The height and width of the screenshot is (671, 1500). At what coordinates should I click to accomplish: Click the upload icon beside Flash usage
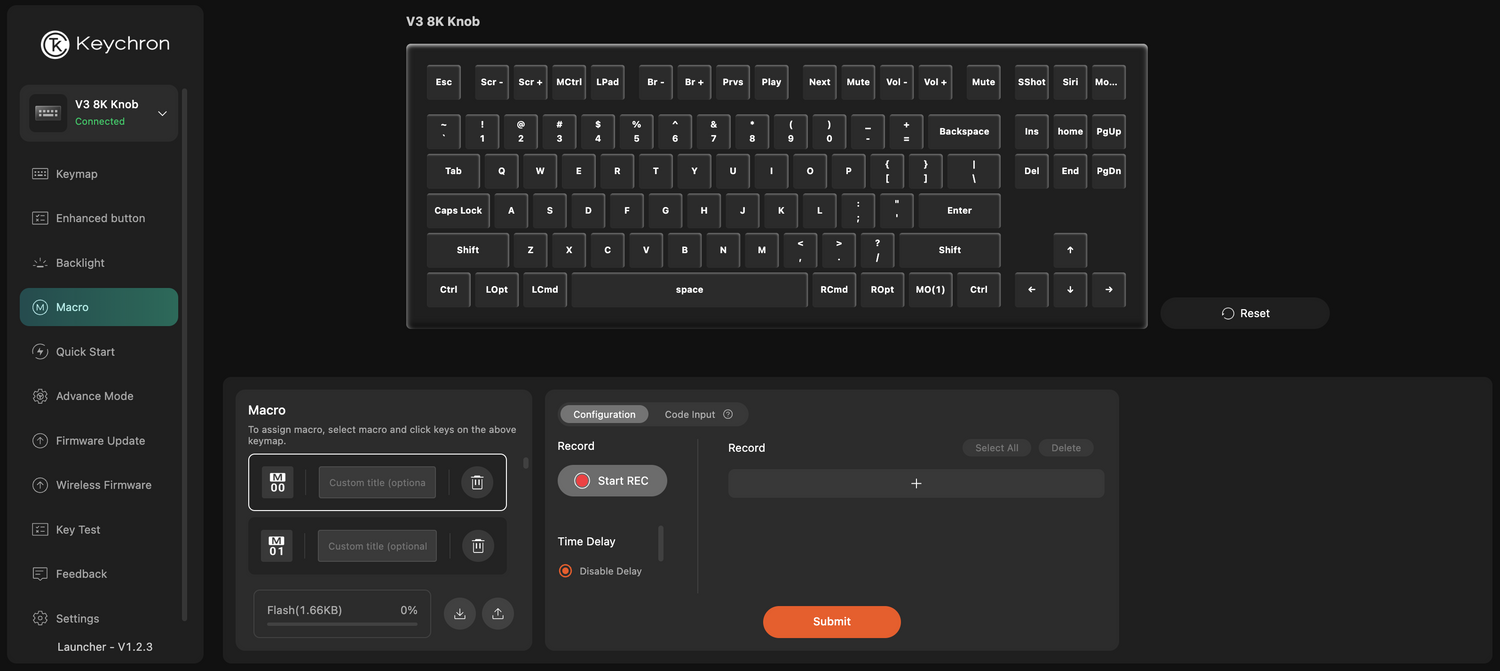click(498, 614)
